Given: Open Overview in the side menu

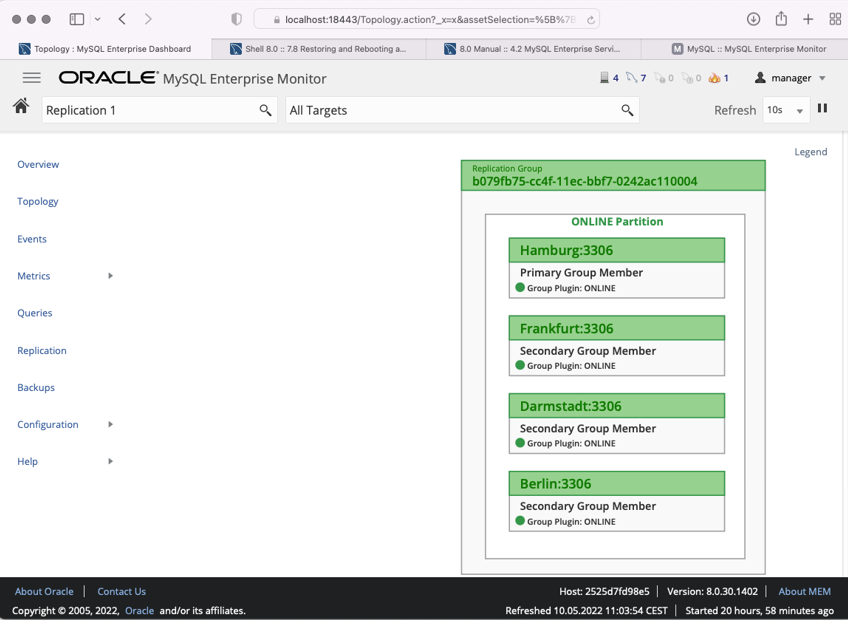Looking at the screenshot, I should (38, 164).
